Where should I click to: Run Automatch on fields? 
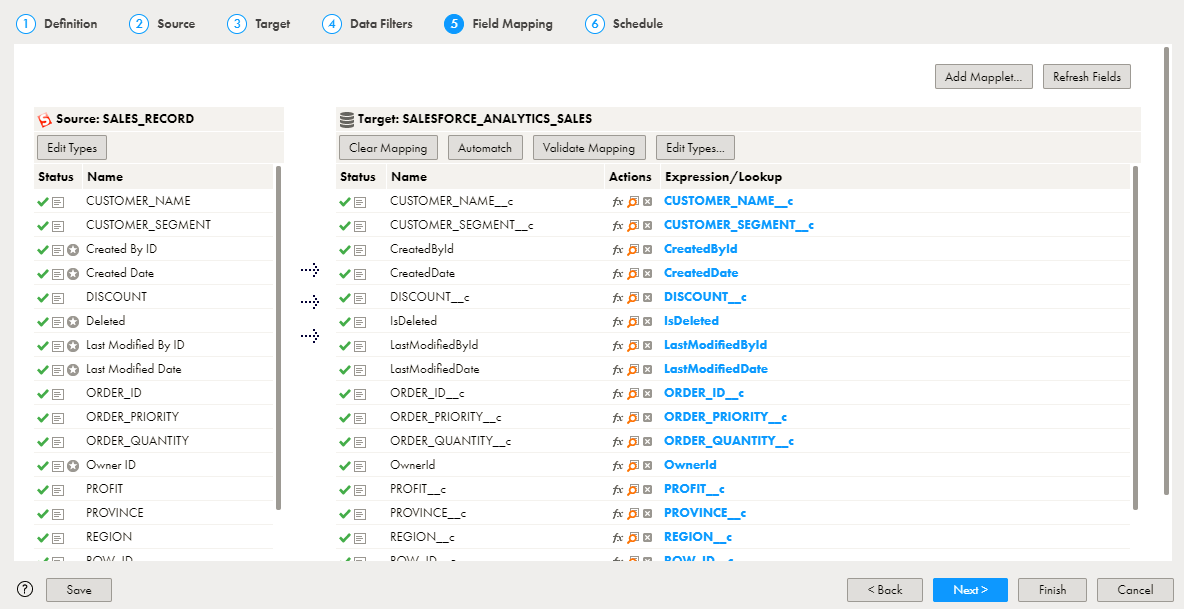pos(485,148)
